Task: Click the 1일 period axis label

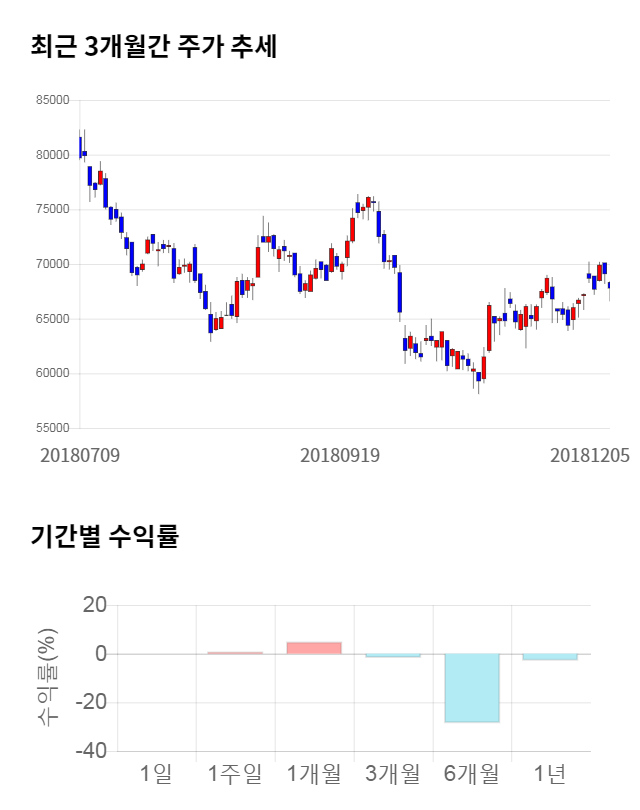Action: pos(156,773)
